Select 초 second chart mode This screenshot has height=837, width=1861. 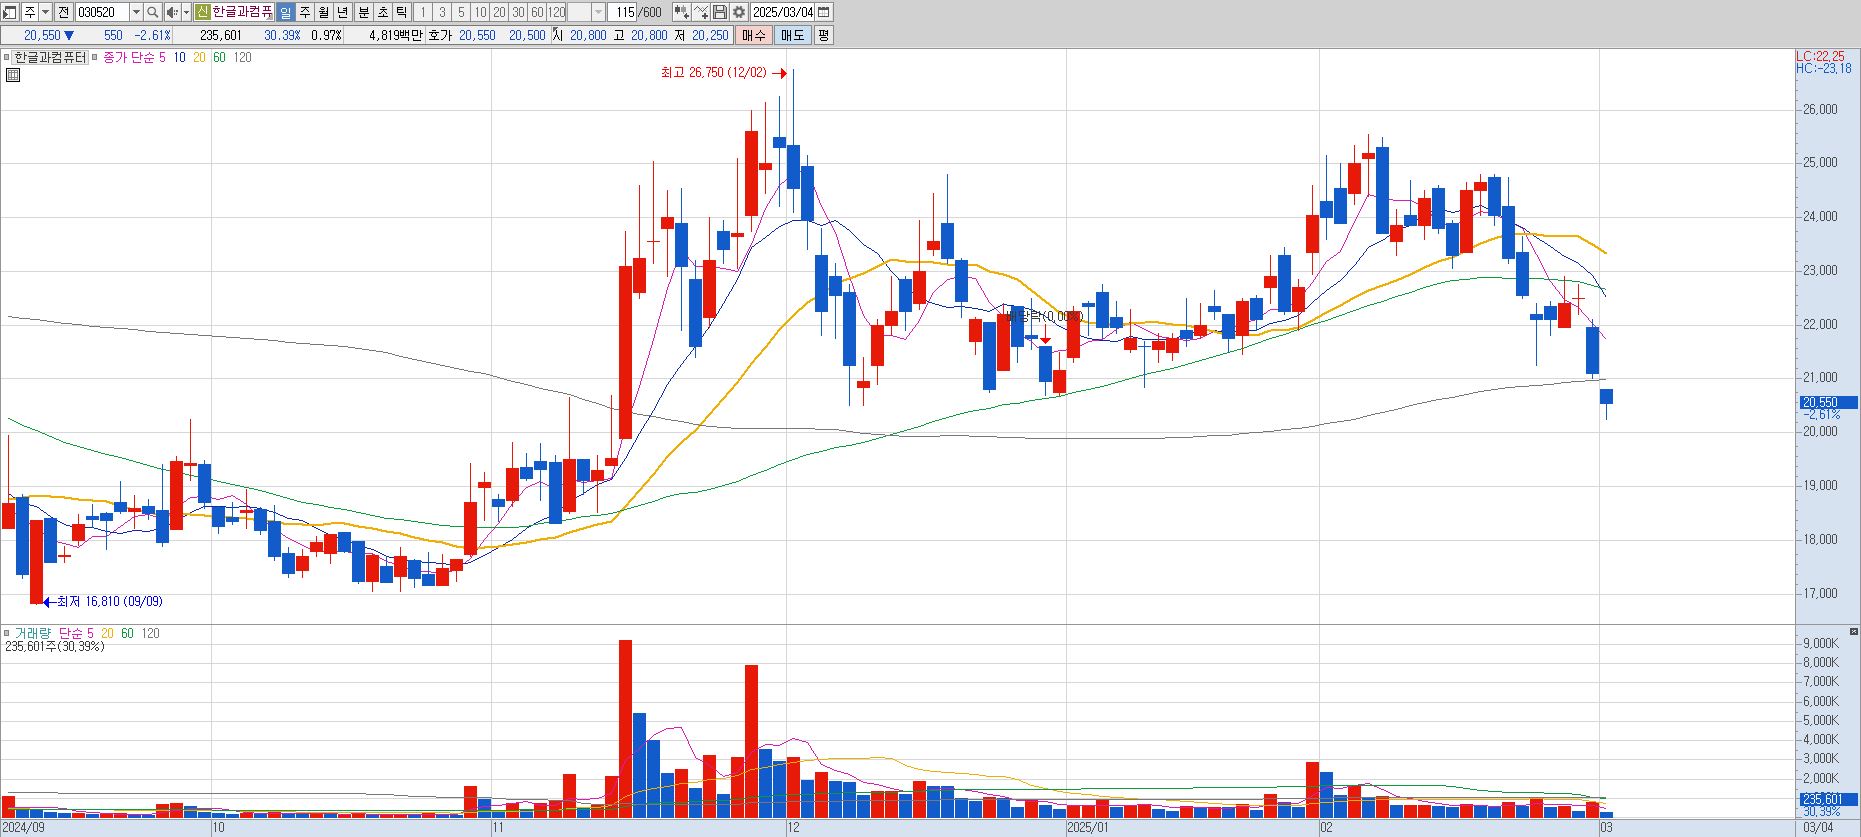point(382,12)
